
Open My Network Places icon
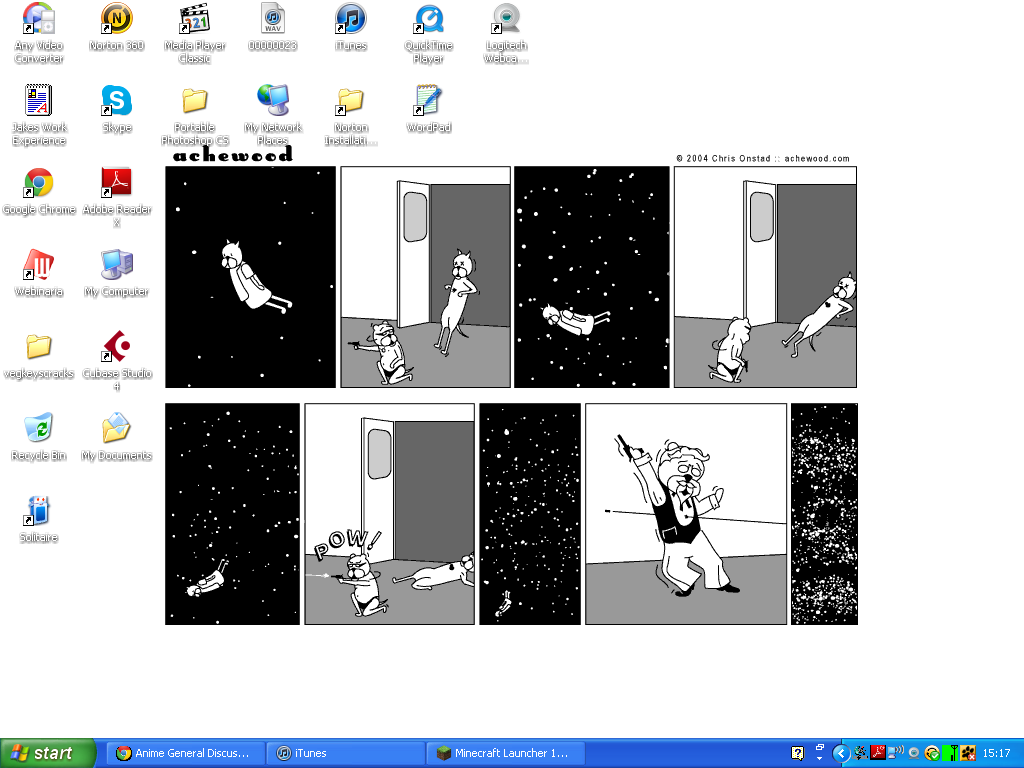click(273, 115)
